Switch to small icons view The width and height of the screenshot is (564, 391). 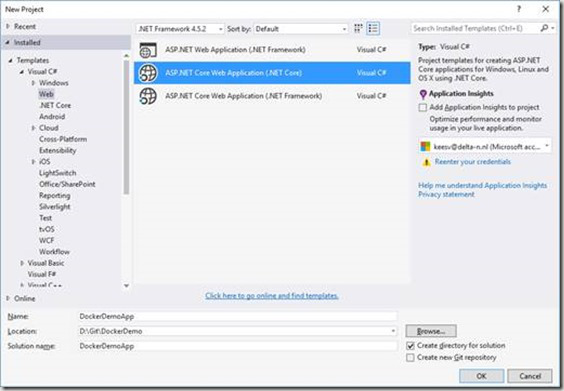[358, 28]
